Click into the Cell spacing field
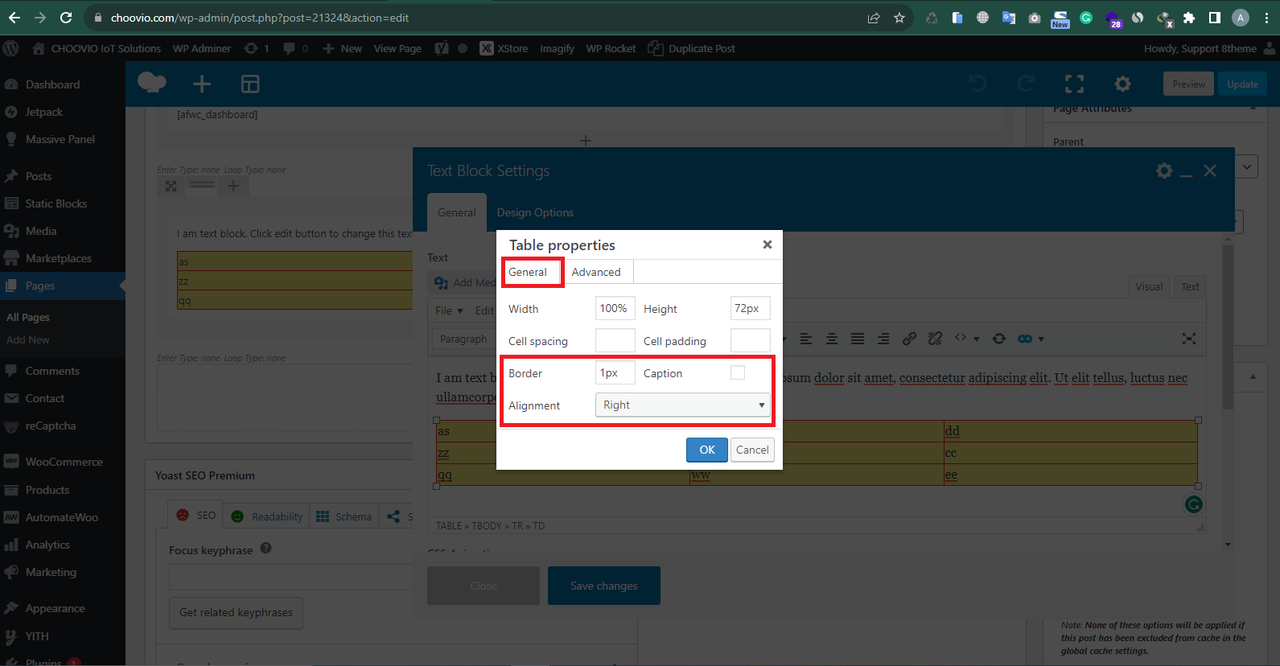Image resolution: width=1280 pixels, height=666 pixels. tap(615, 341)
